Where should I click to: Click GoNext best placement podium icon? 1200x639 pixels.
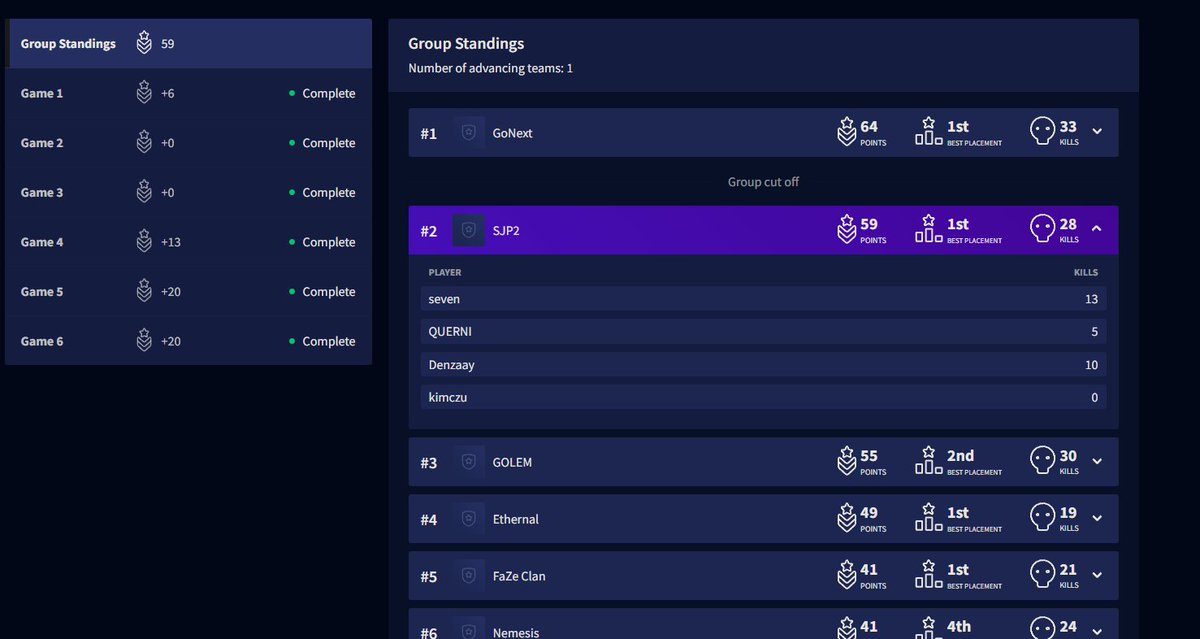pos(928,131)
